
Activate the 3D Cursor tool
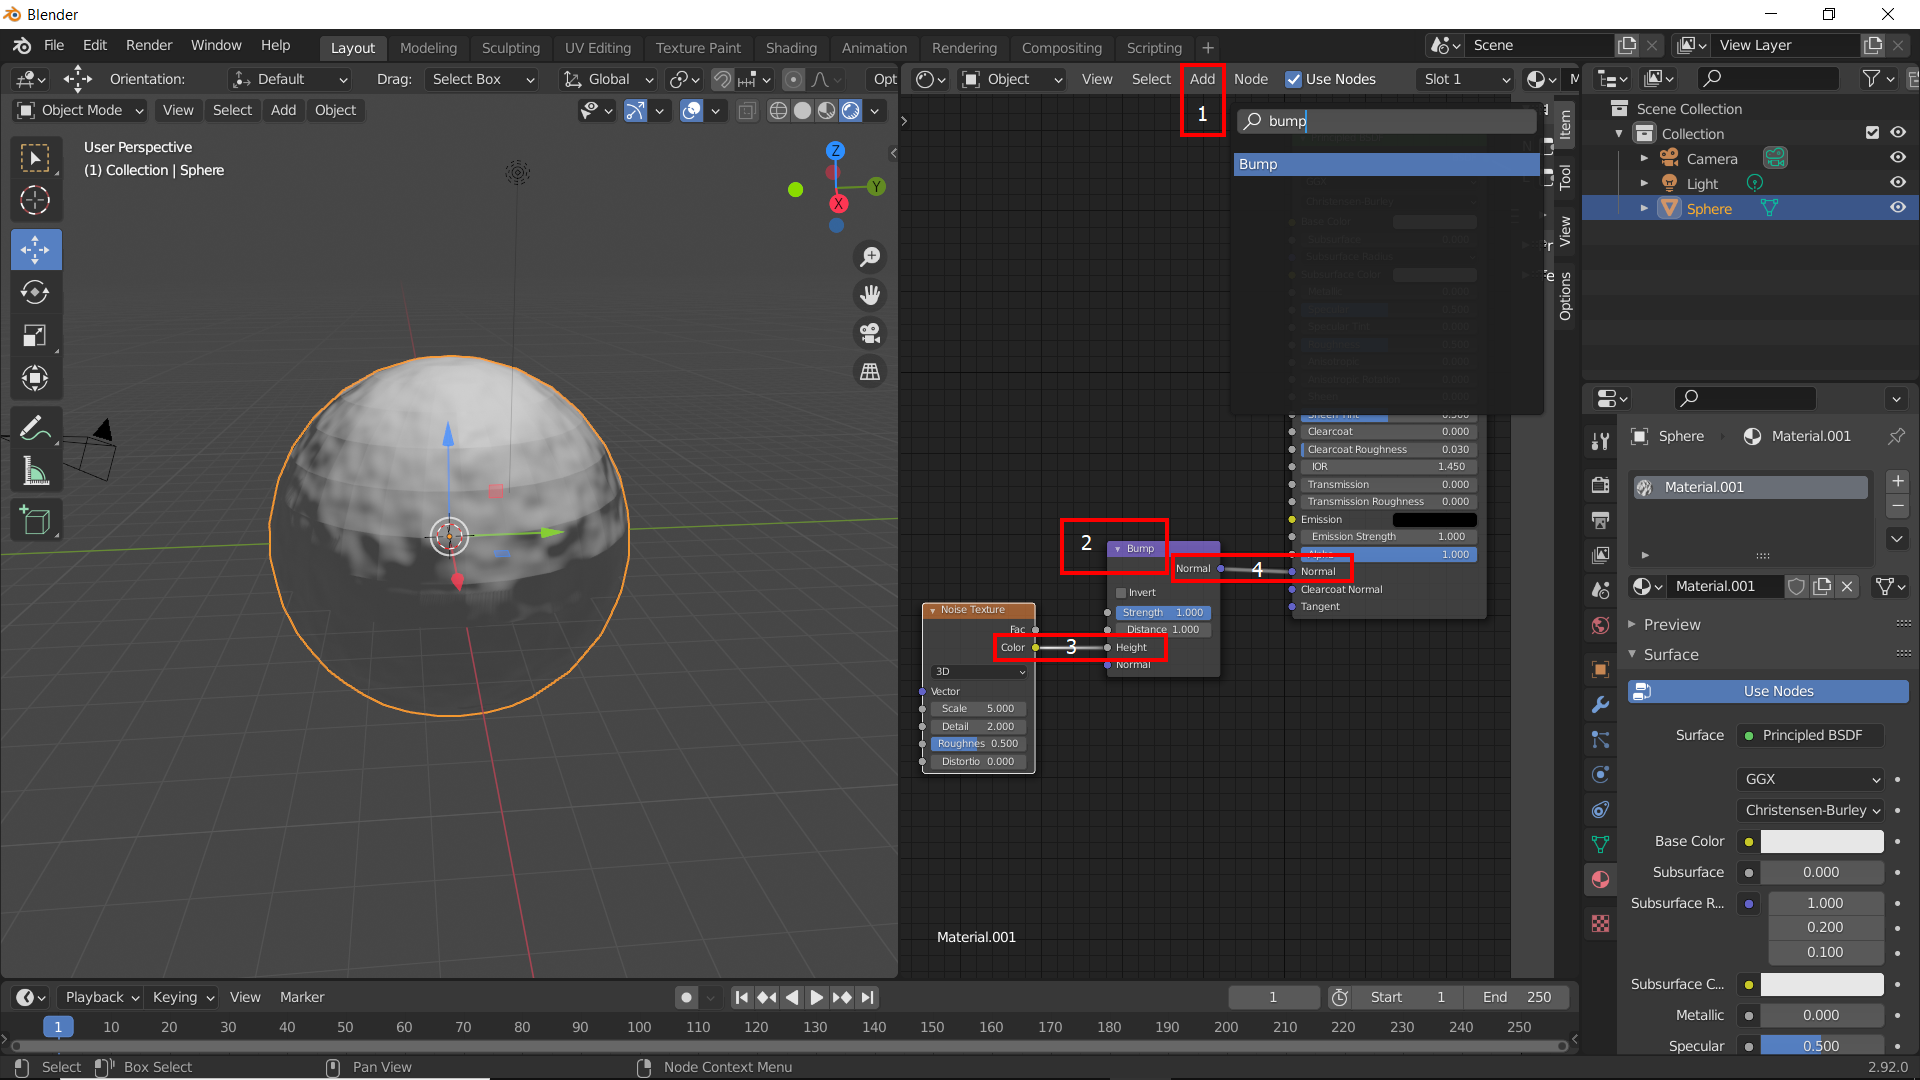36,200
